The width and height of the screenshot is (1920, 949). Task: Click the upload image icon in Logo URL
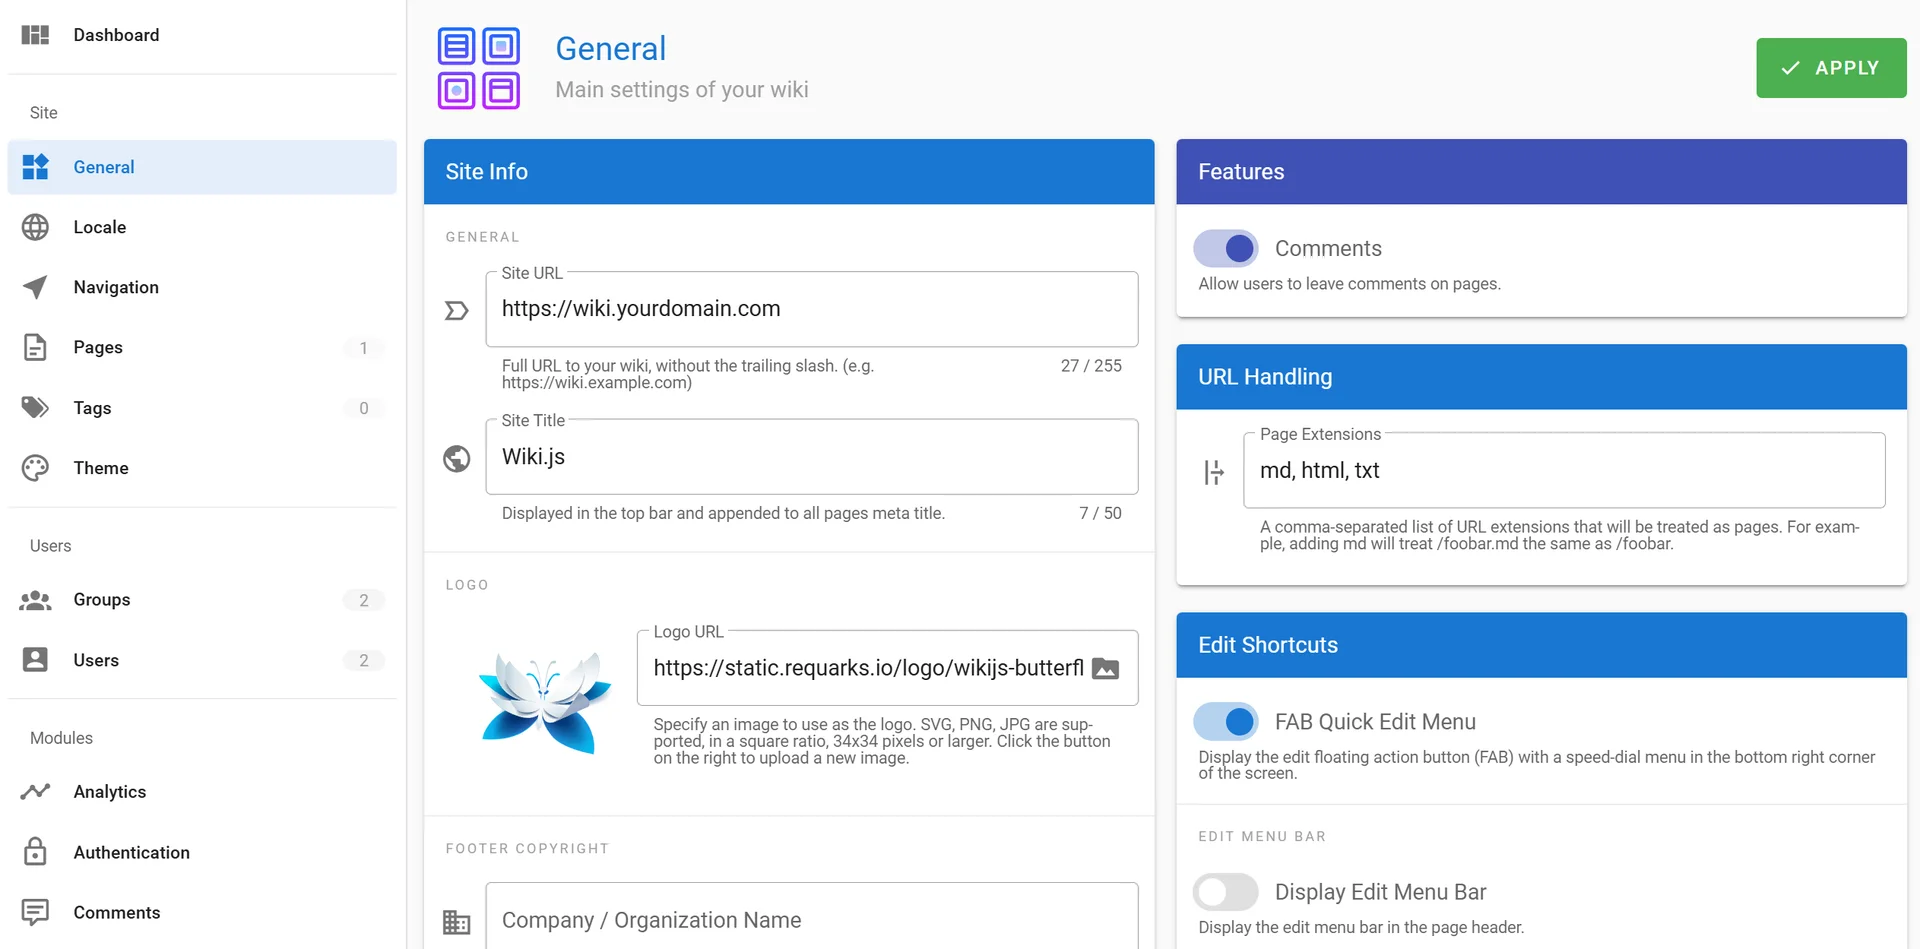1105,668
